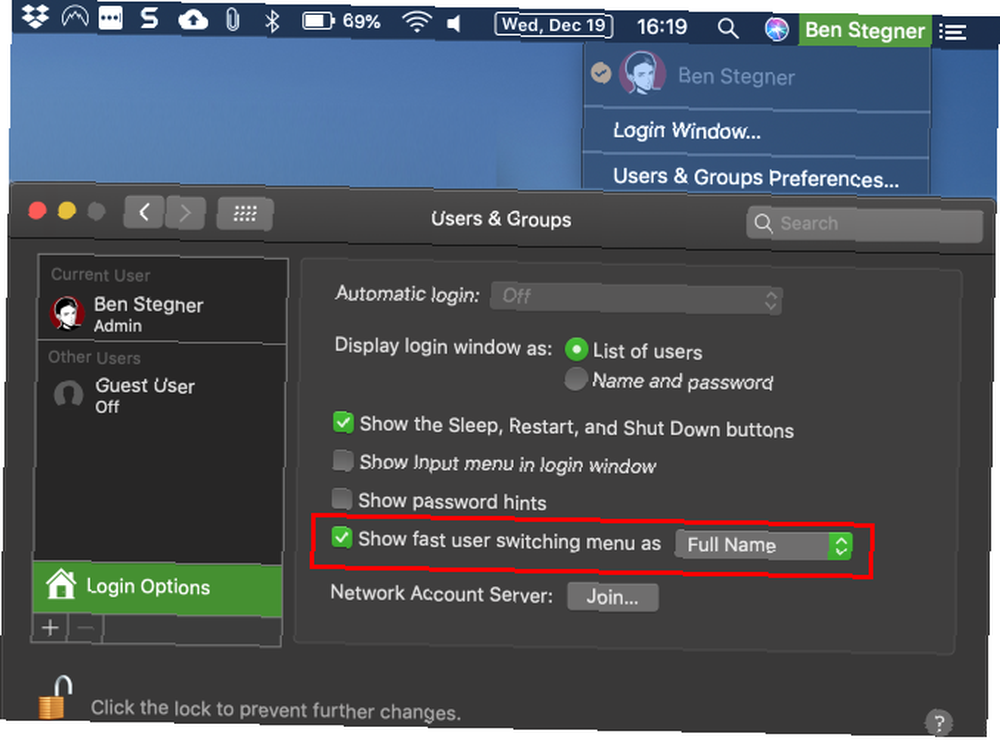Open the Wi-Fi menu bar icon
Viewport: 1000px width, 740px height.
click(x=416, y=22)
